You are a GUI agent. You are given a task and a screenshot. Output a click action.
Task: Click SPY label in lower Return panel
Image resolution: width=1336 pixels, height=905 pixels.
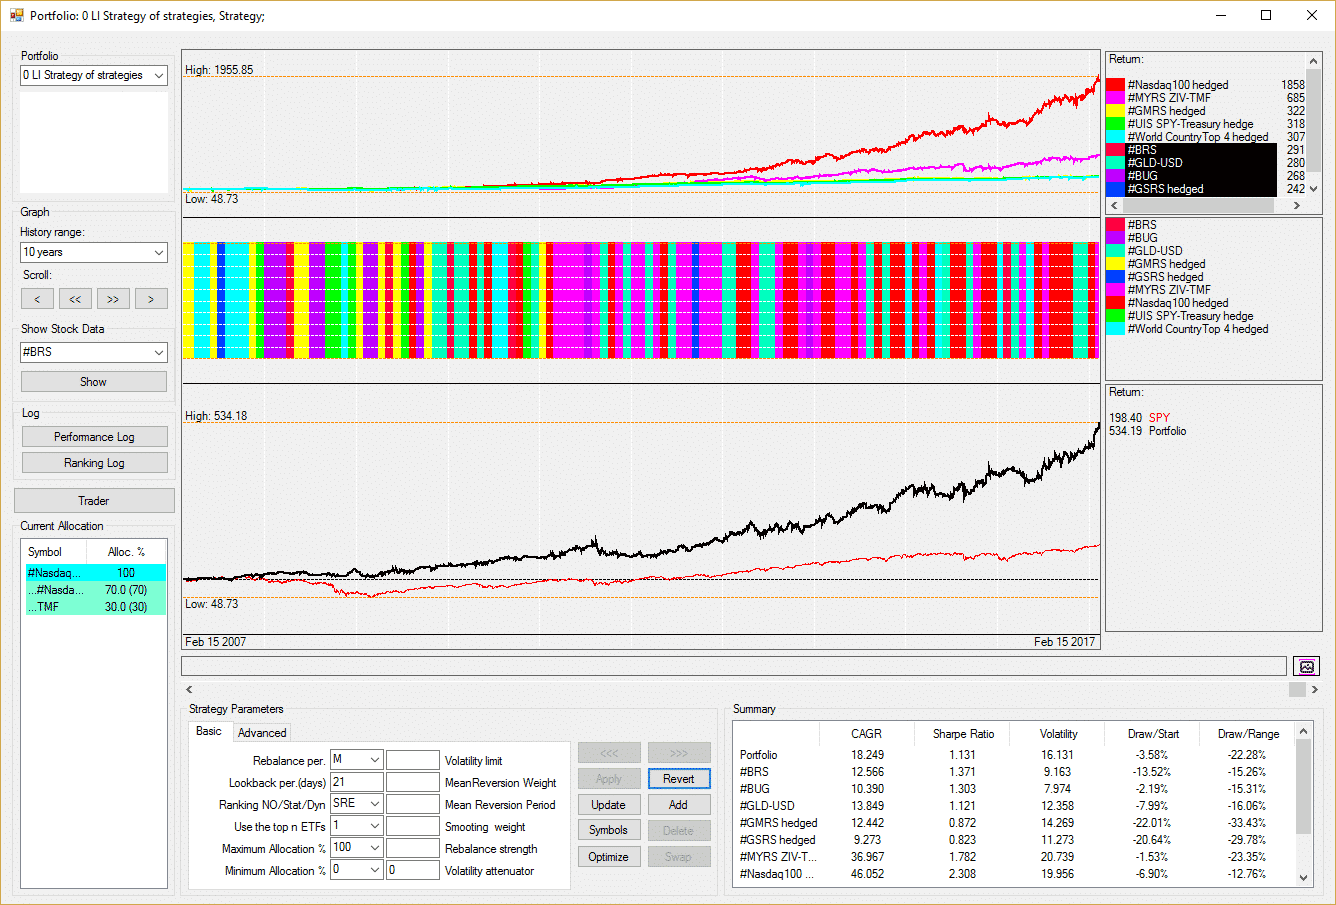coord(1159,418)
